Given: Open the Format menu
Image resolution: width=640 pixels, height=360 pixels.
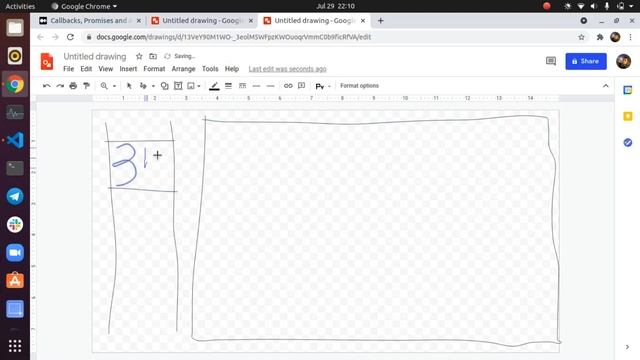Looking at the screenshot, I should 154,69.
